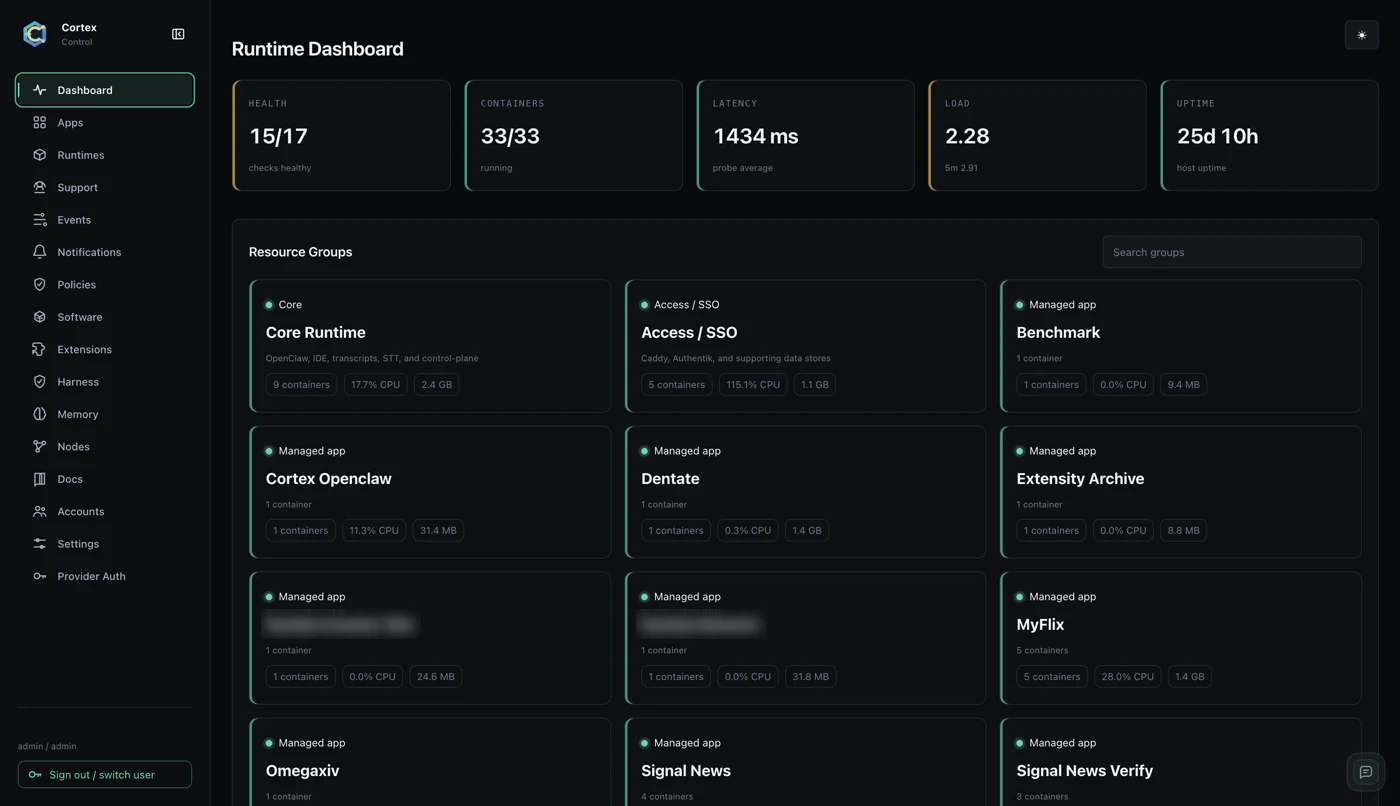The height and width of the screenshot is (806, 1400).
Task: Click the Core status dot
Action: pyautogui.click(x=269, y=305)
